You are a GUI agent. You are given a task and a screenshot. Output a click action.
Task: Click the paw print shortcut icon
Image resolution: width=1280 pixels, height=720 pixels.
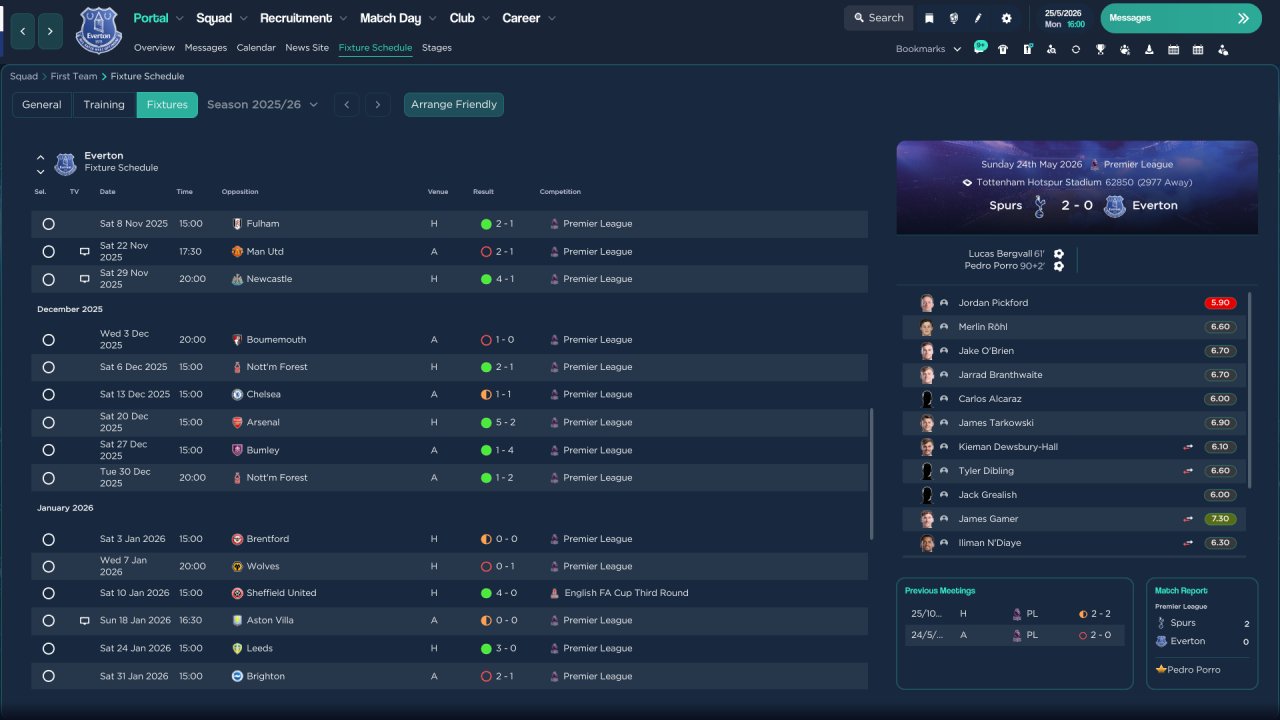click(x=1125, y=49)
